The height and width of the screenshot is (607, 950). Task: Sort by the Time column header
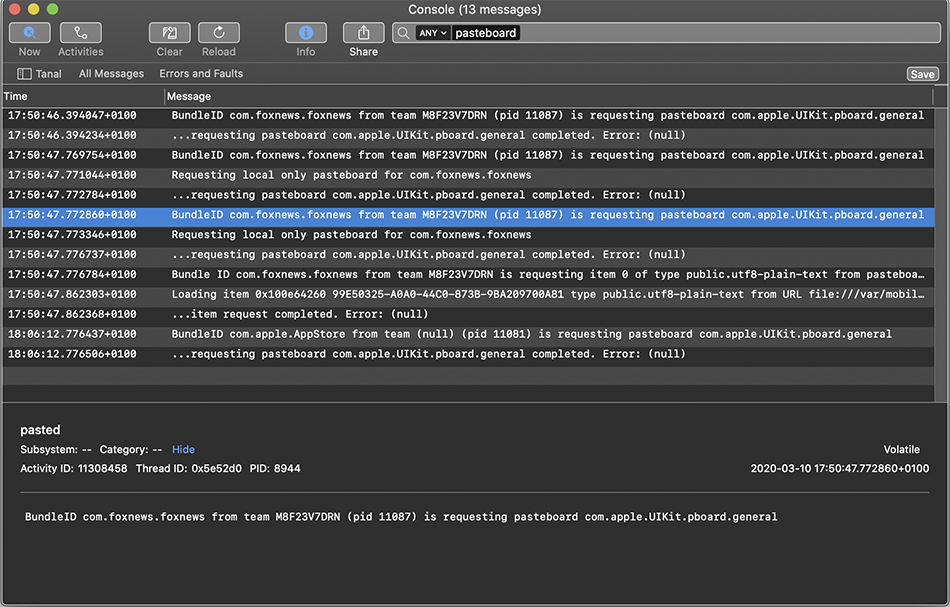83,96
